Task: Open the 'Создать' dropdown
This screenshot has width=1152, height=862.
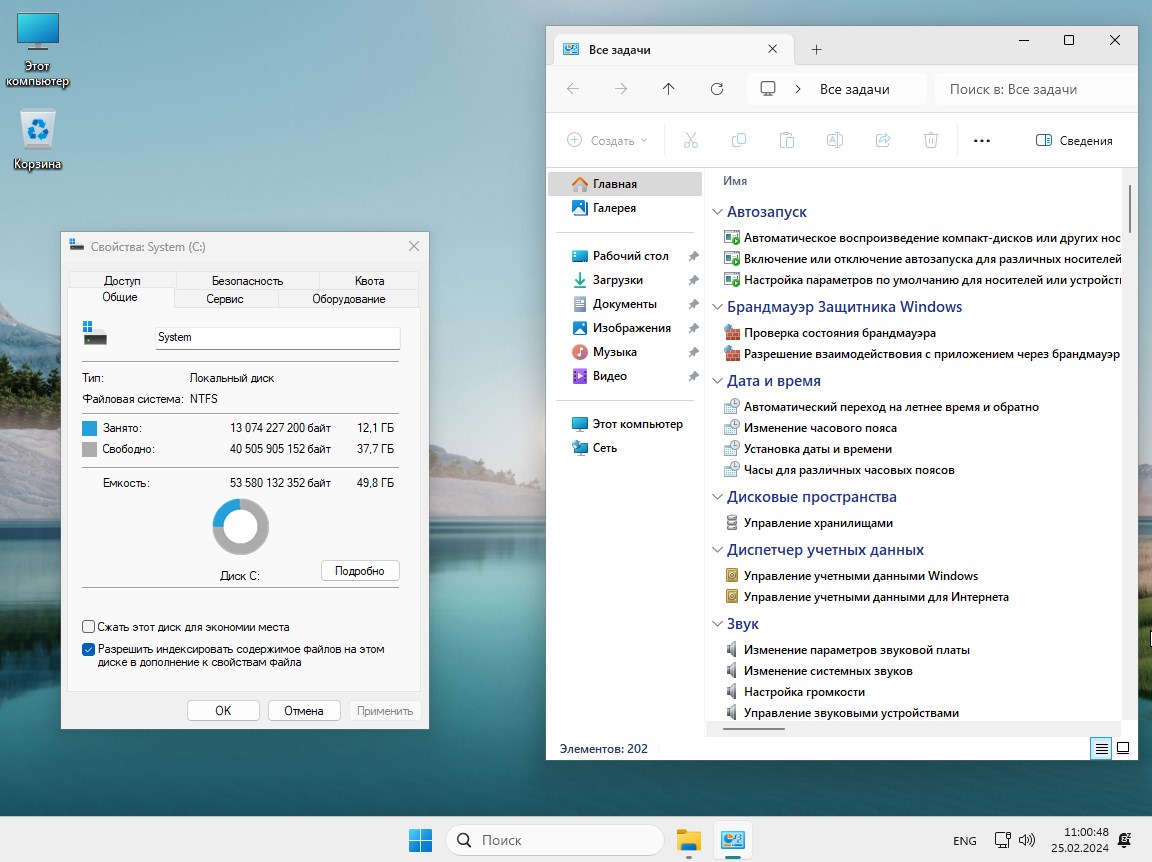Action: tap(608, 141)
